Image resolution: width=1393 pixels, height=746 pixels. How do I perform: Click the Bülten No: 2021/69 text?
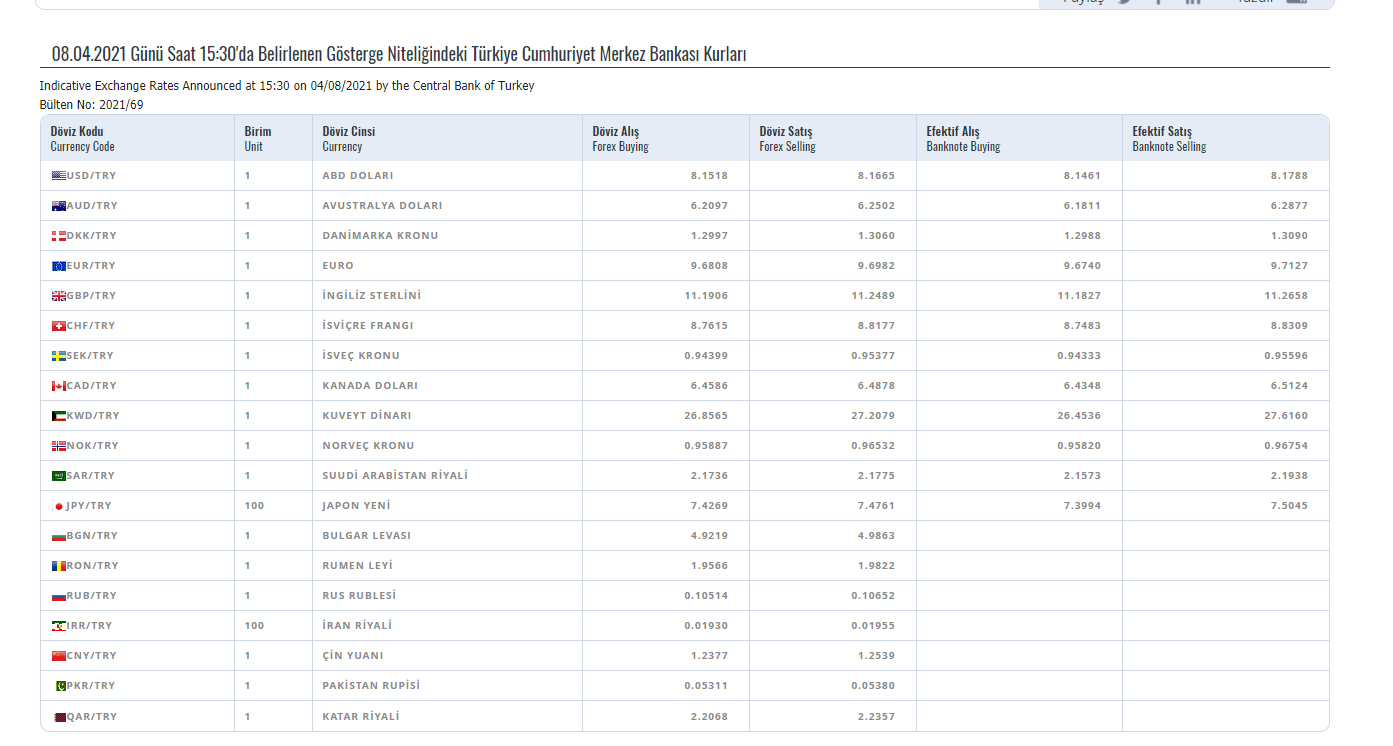coord(91,104)
